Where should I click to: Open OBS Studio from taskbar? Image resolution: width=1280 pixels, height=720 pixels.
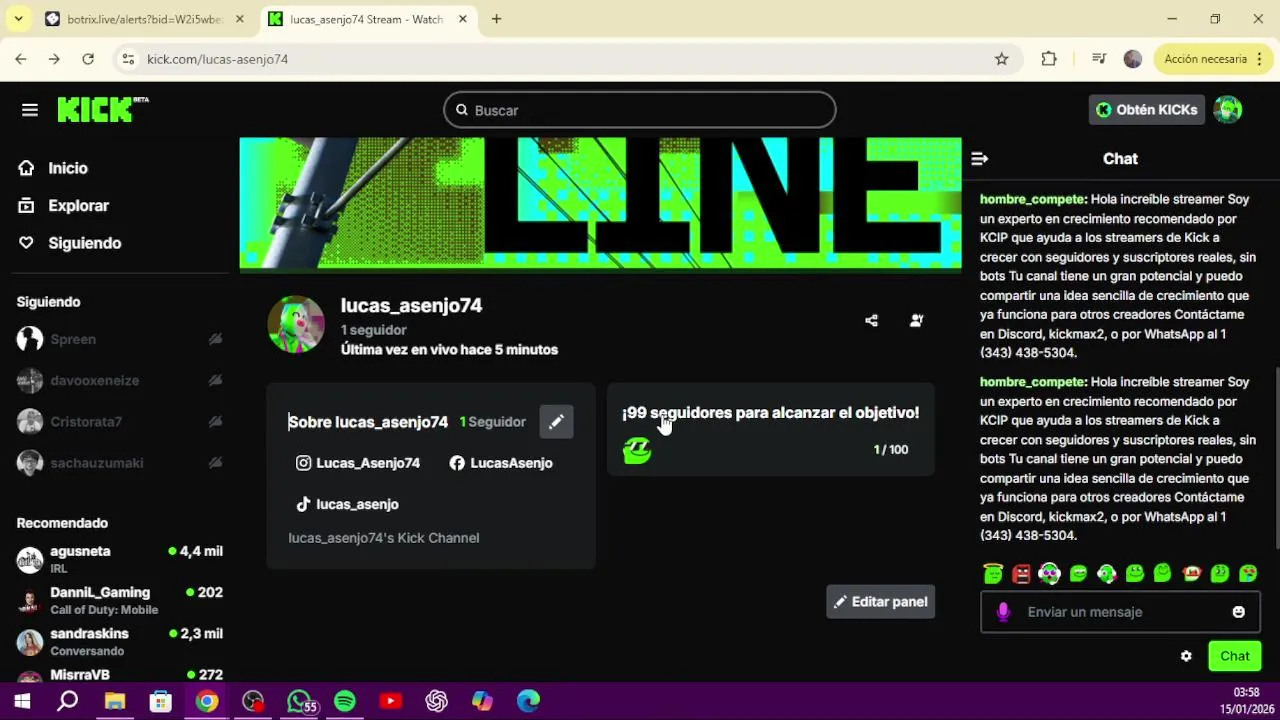(253, 702)
